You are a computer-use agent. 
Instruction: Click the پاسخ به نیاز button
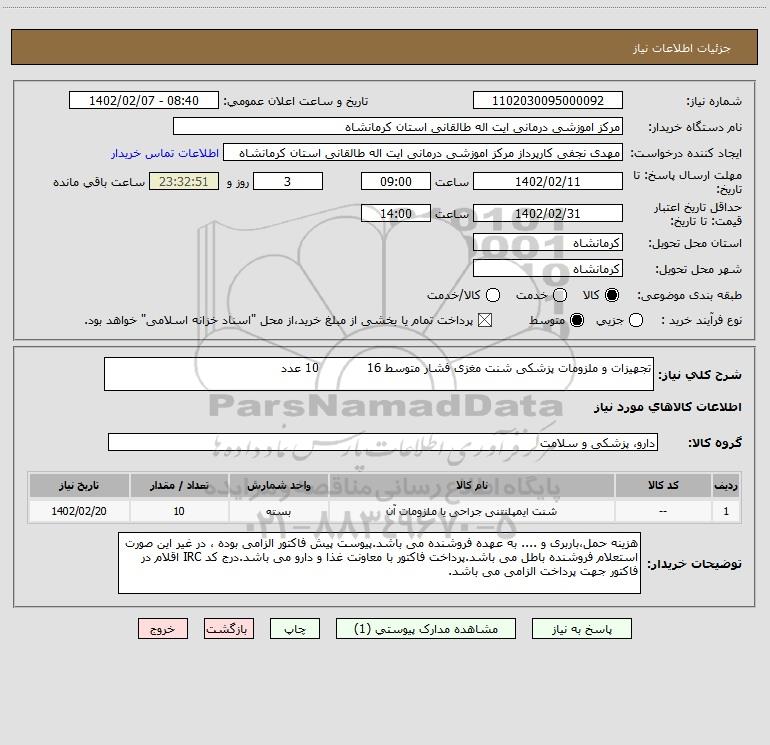coord(581,629)
